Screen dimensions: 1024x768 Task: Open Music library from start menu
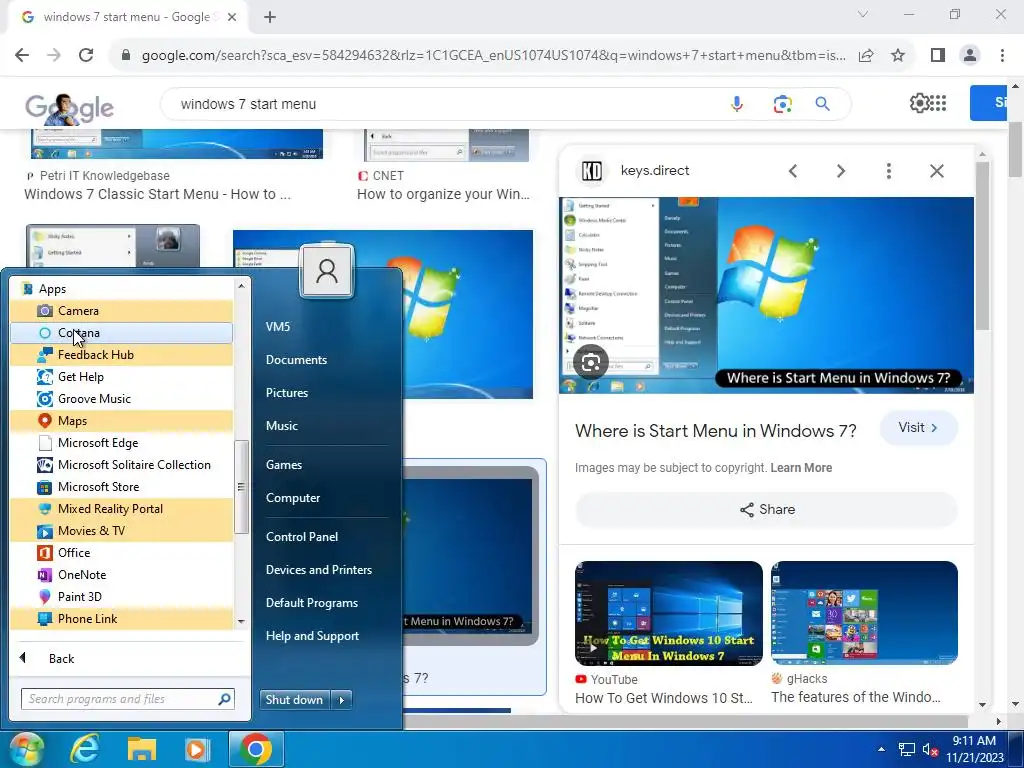point(281,426)
